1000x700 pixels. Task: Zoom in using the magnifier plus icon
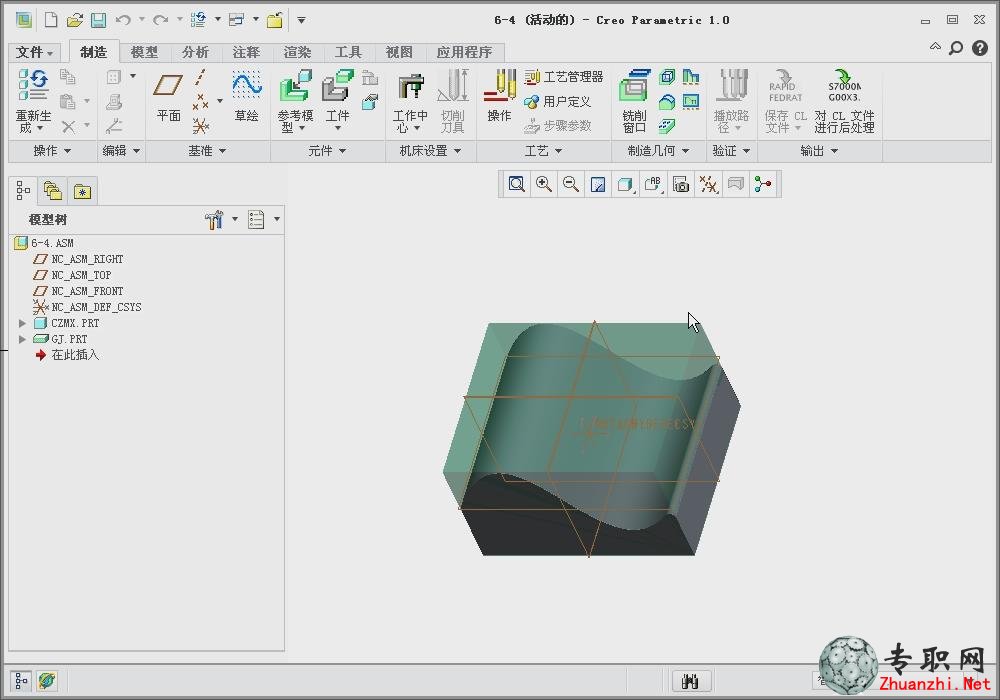tap(543, 184)
